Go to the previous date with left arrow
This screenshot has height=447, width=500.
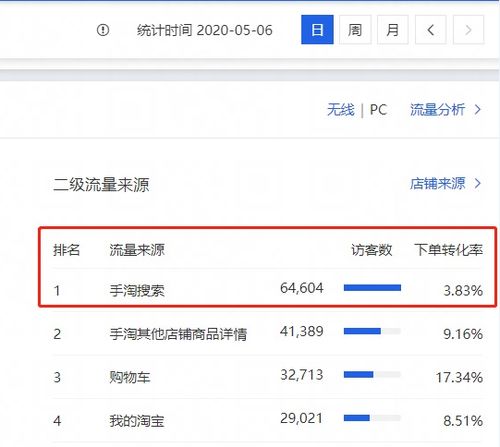click(x=431, y=30)
